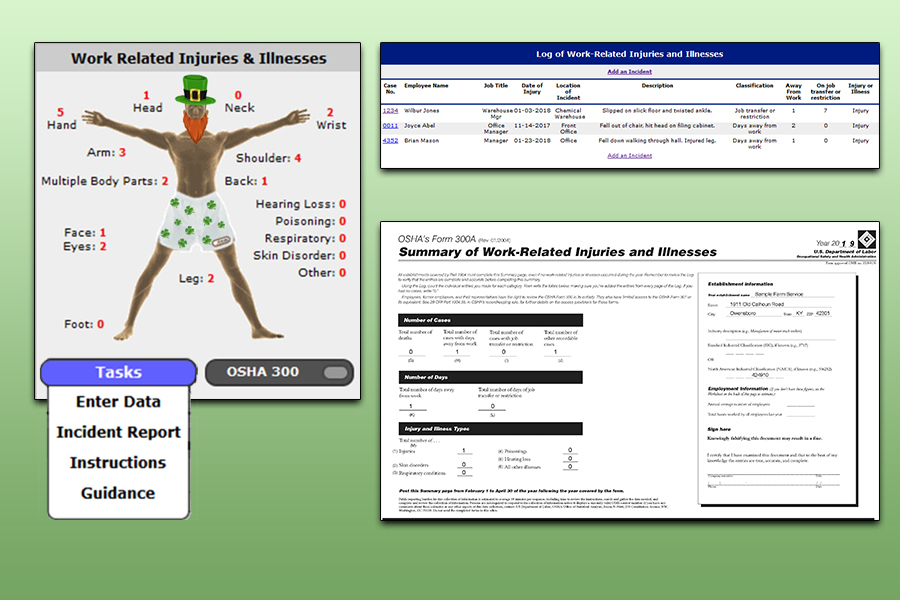This screenshot has height=600, width=900.
Task: Click top Add an Incident link
Action: [629, 72]
